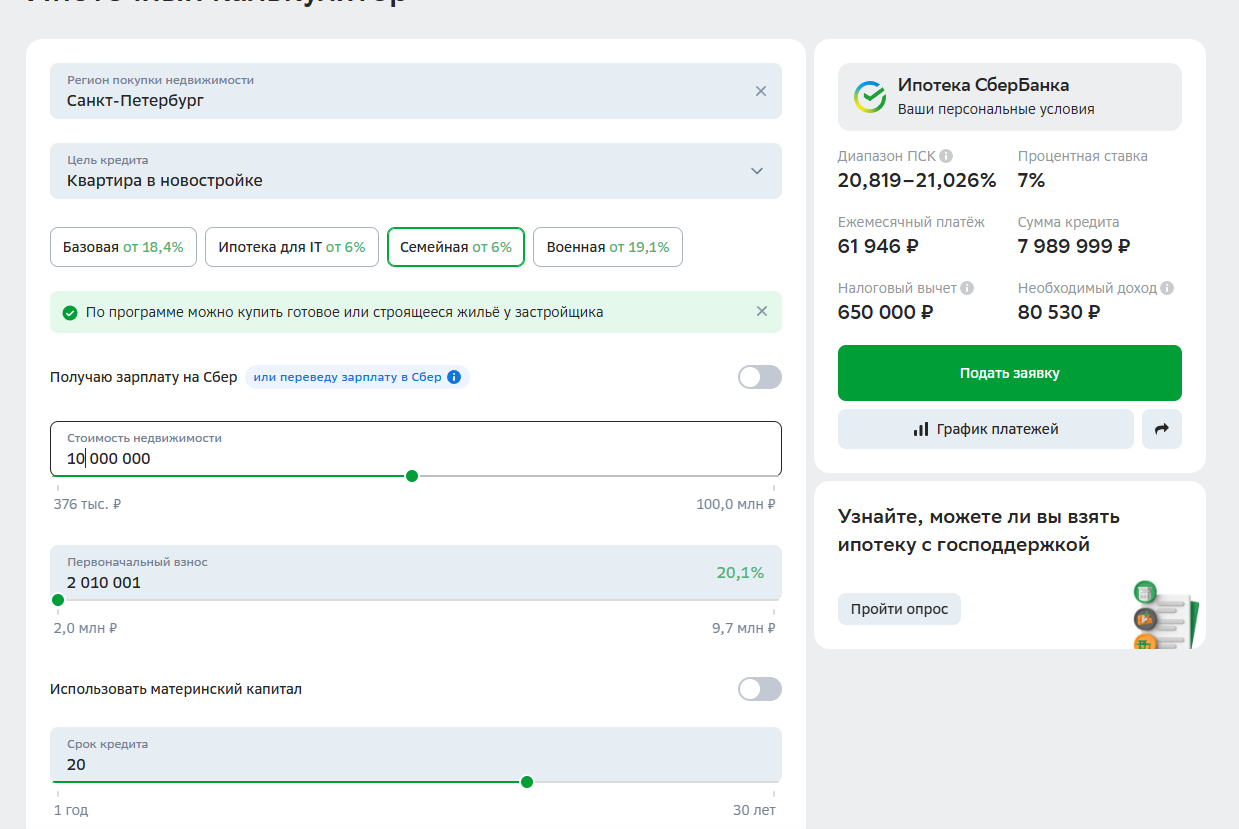Viewport: 1239px width, 829px height.
Task: Click the 9,7 млн ₽ maximum label
Action: point(743,628)
